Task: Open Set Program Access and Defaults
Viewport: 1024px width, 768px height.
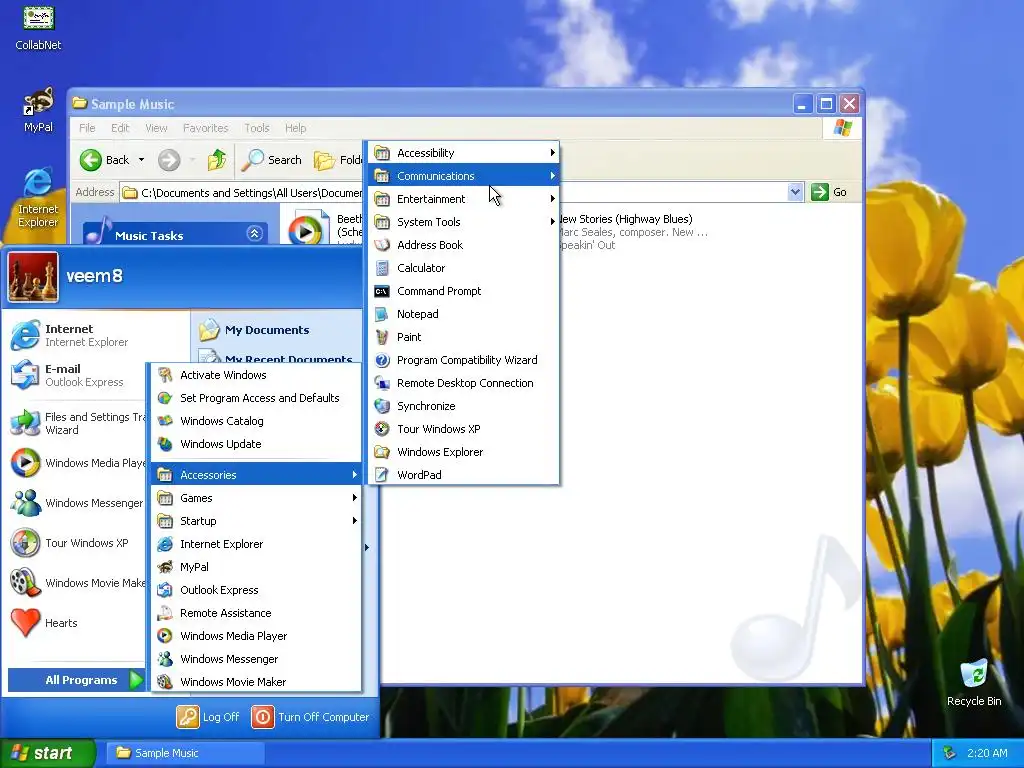Action: tap(256, 398)
